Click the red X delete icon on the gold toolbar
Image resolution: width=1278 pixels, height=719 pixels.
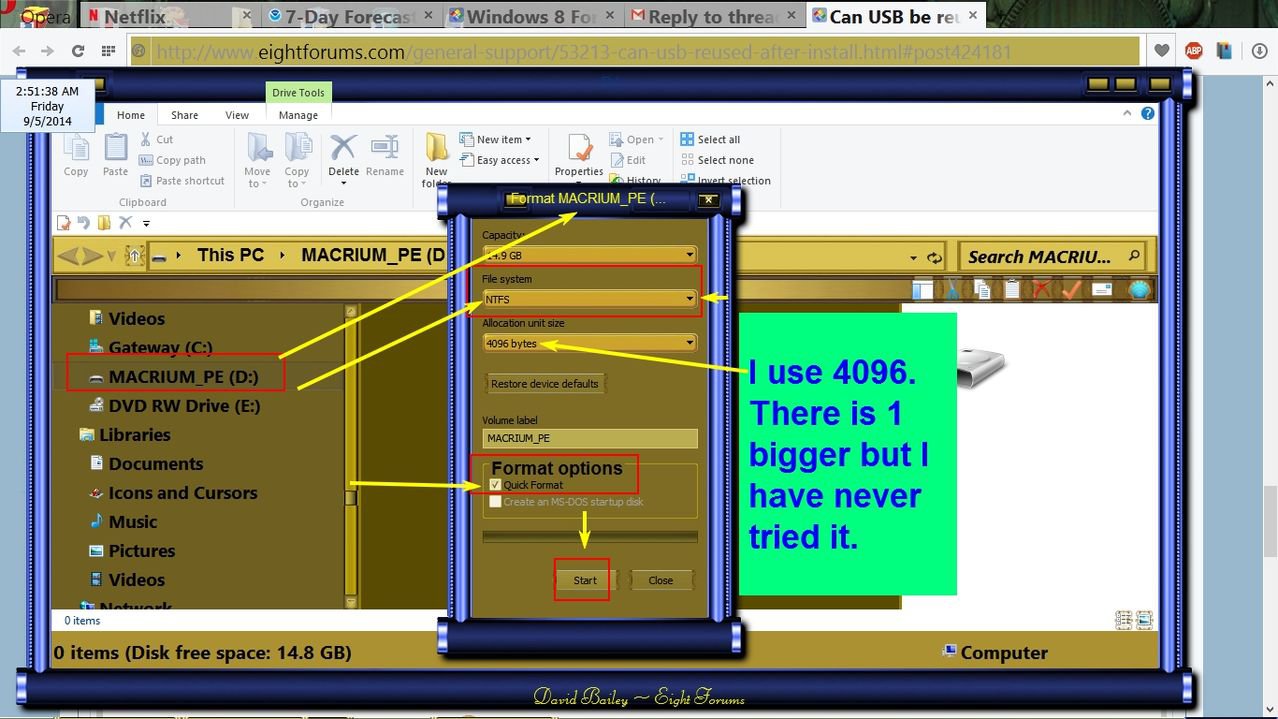[x=1042, y=290]
